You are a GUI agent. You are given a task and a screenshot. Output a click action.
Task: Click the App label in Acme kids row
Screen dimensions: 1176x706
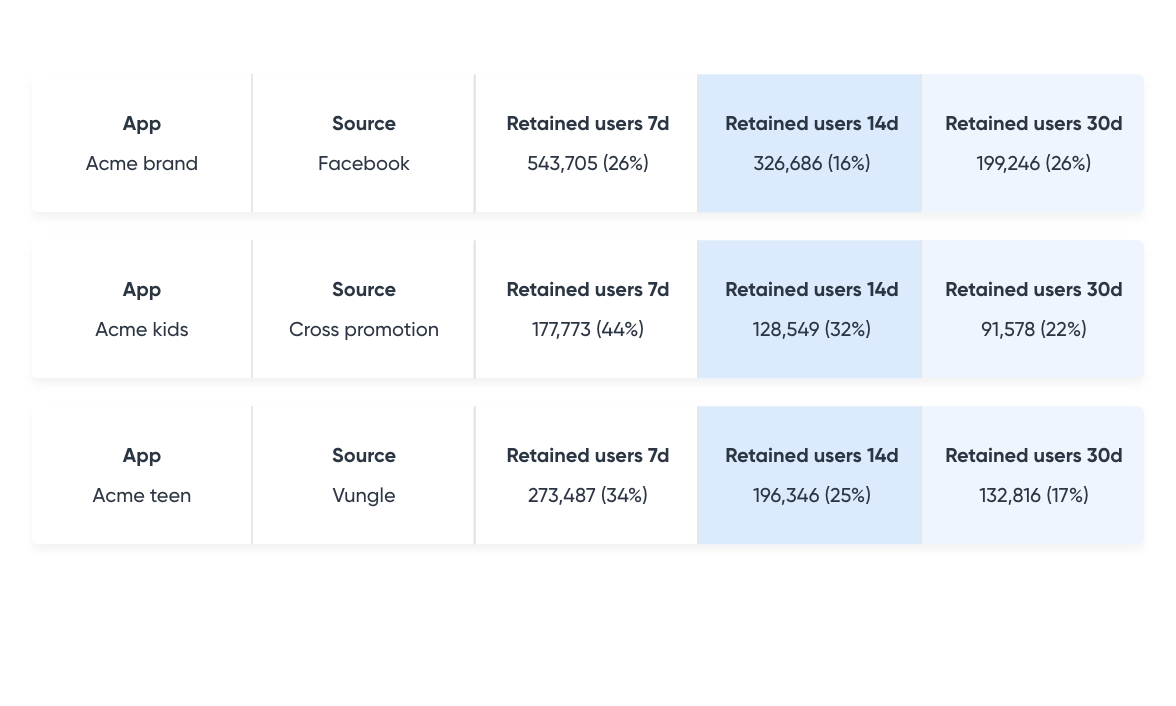click(142, 290)
